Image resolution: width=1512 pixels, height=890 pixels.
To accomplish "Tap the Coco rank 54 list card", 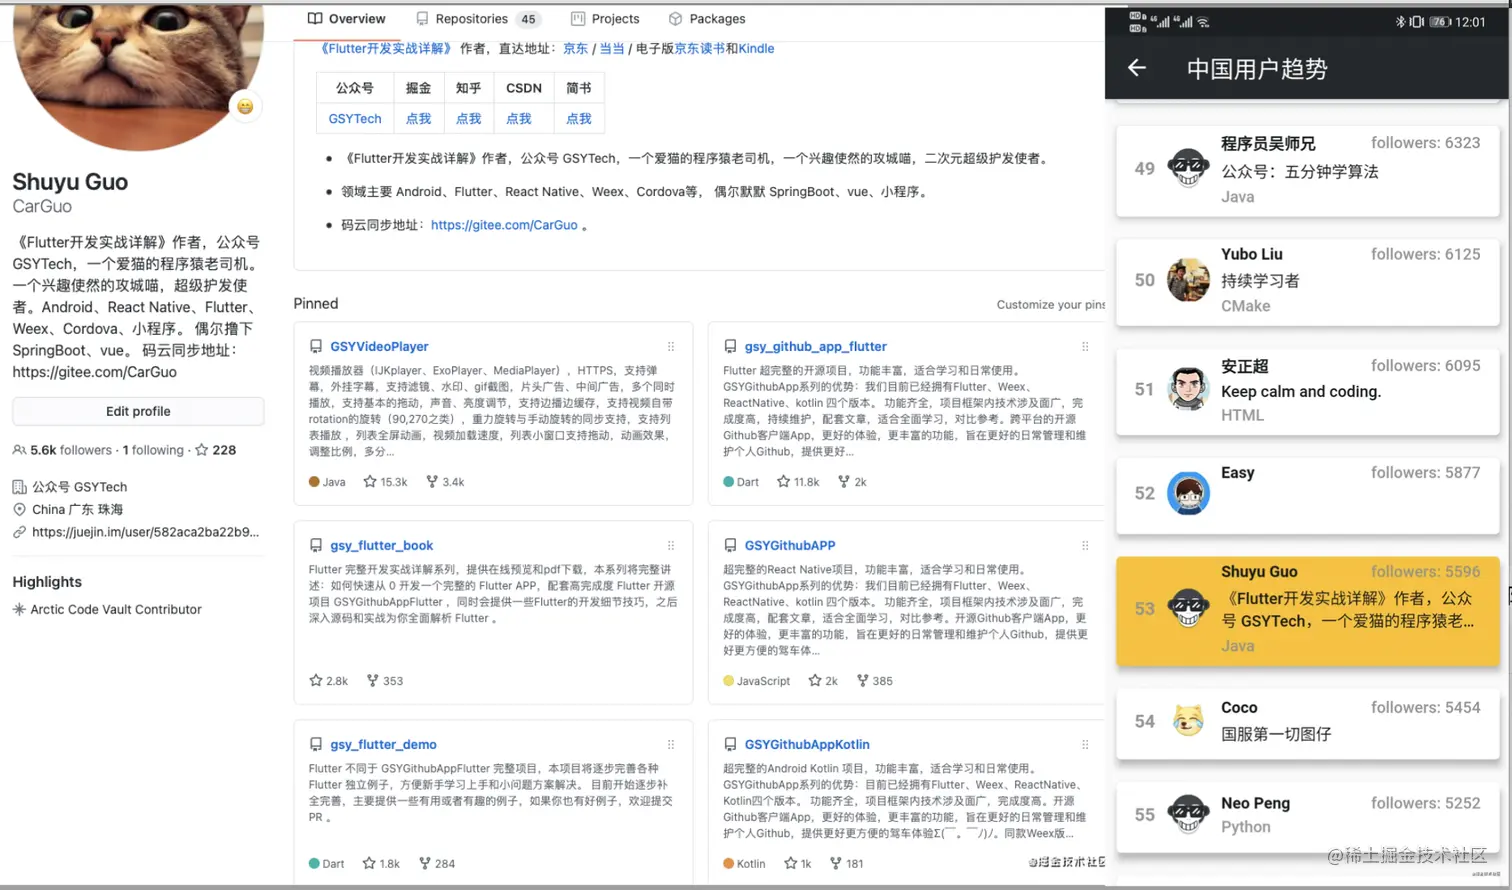I will tap(1308, 721).
